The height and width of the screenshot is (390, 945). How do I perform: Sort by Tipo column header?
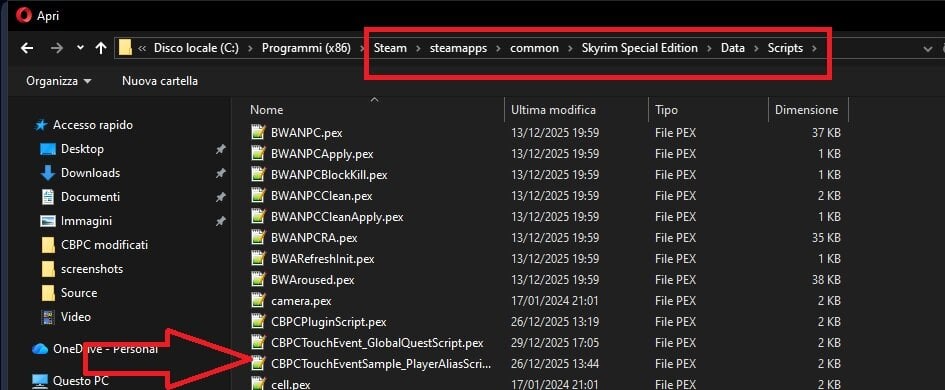coord(667,110)
